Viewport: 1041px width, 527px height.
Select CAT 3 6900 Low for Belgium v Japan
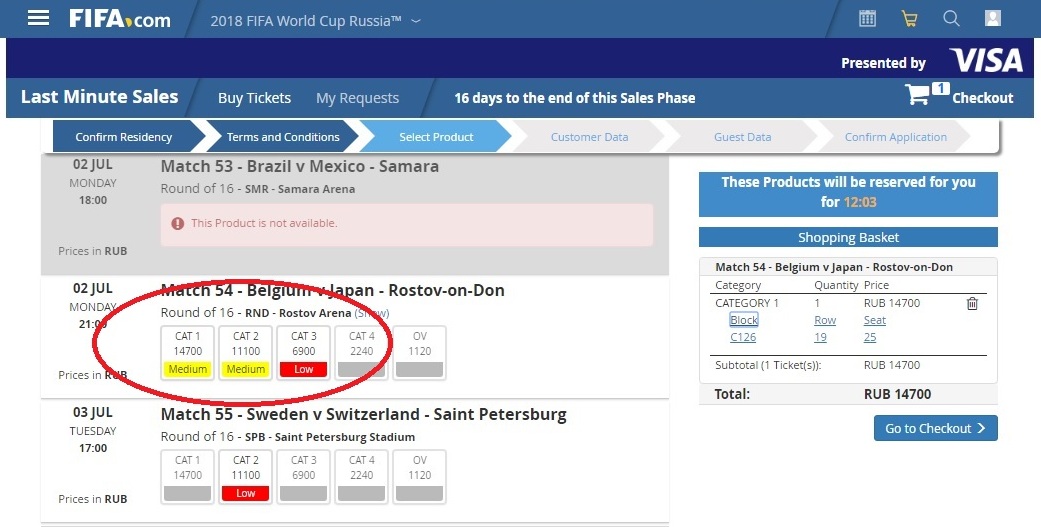(303, 352)
